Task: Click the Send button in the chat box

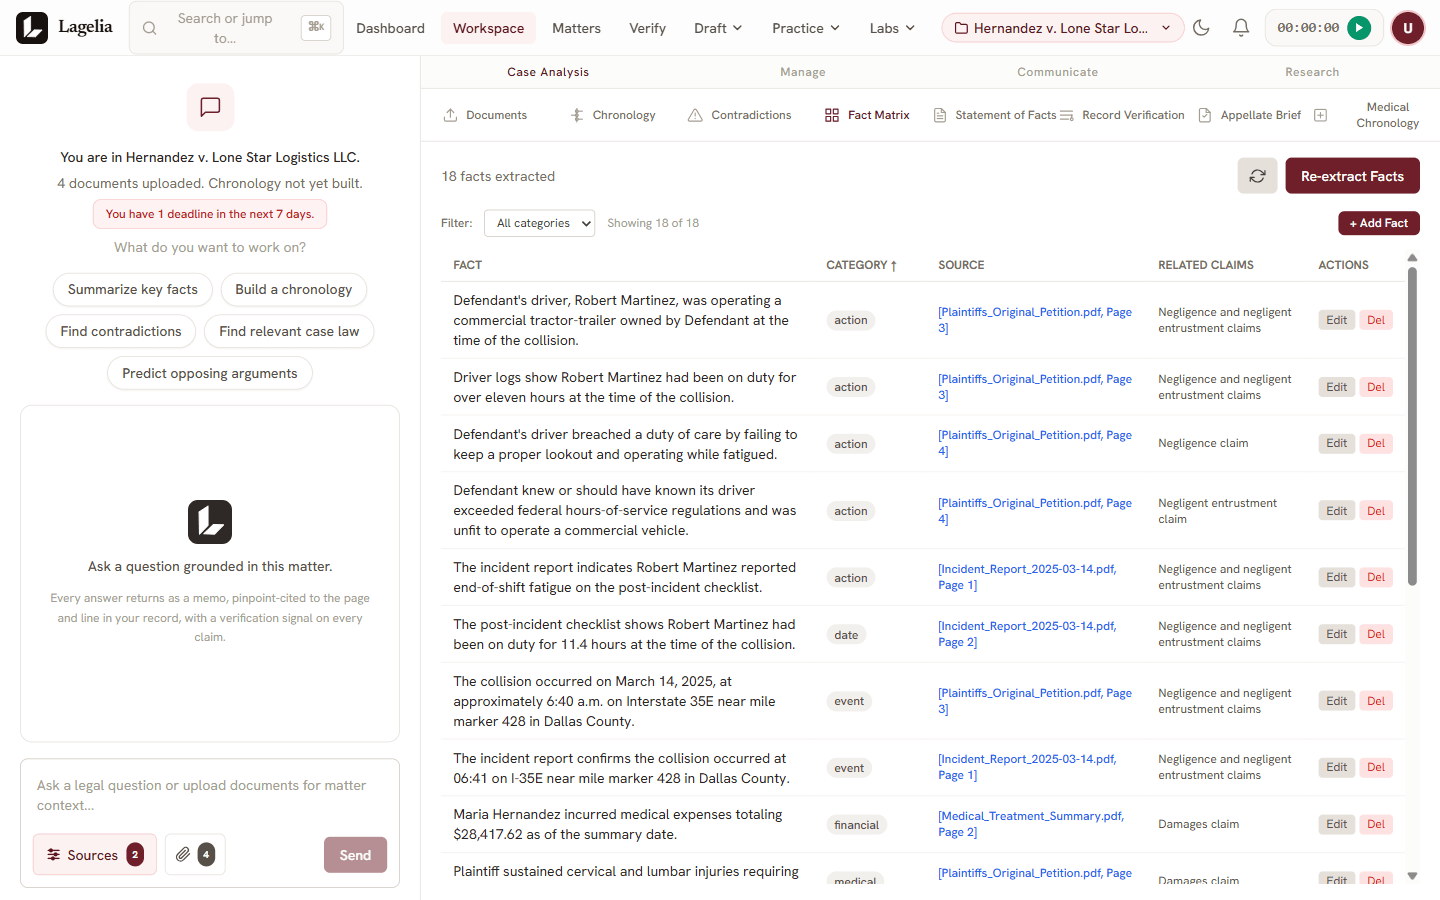Action: (355, 855)
